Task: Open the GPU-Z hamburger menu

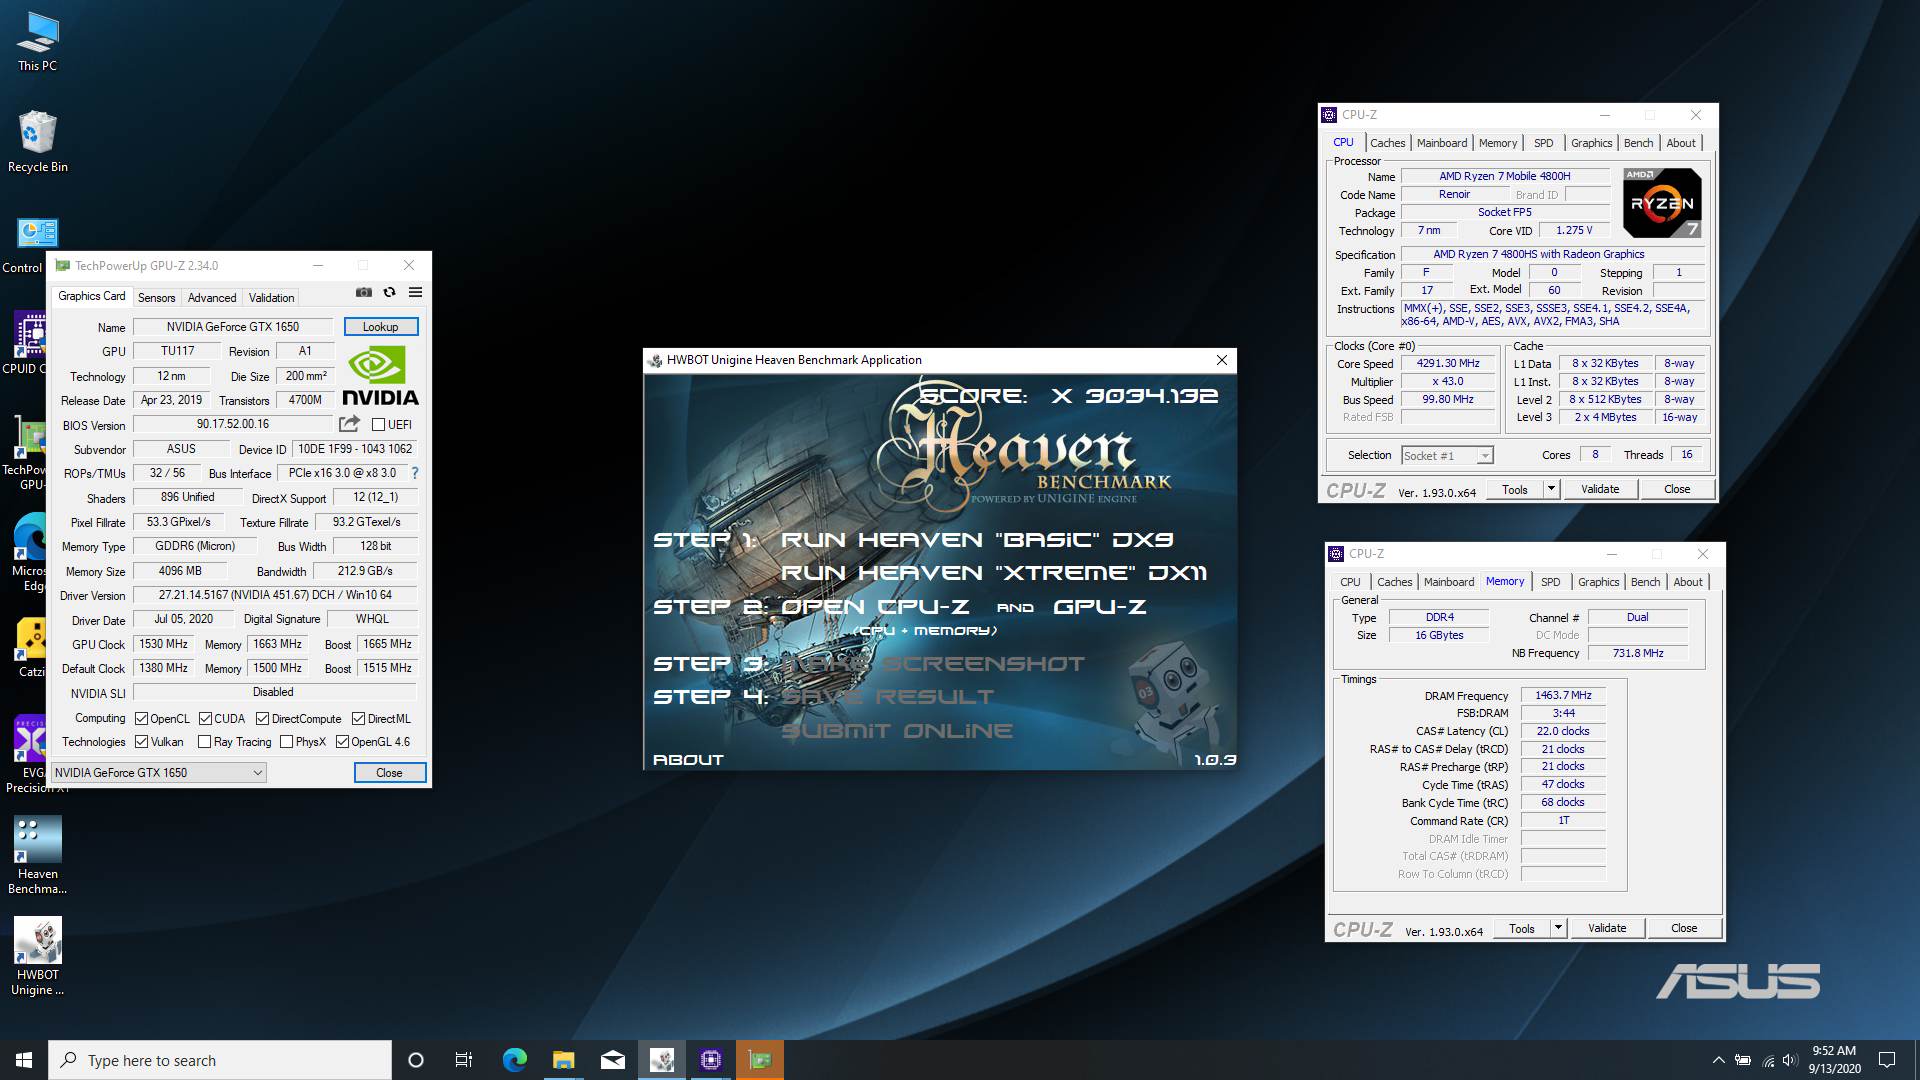Action: [x=416, y=292]
